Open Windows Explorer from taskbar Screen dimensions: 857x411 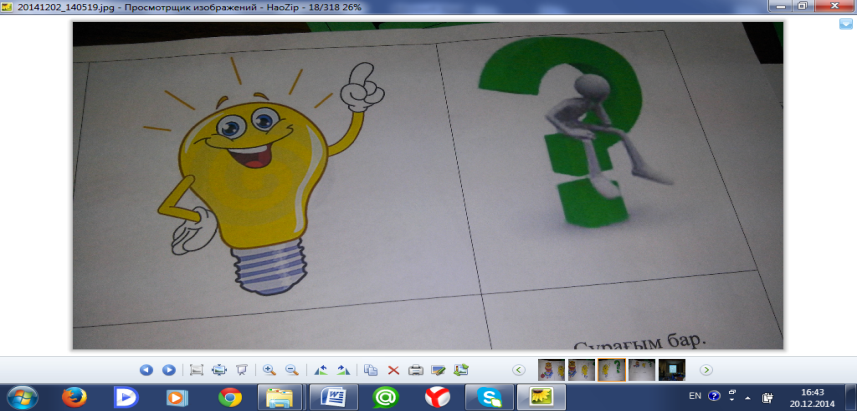(x=280, y=397)
